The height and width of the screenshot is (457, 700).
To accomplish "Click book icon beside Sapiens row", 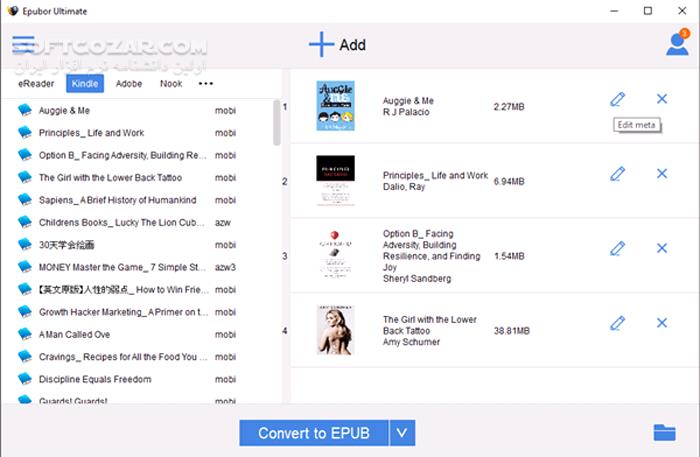I will tap(25, 199).
